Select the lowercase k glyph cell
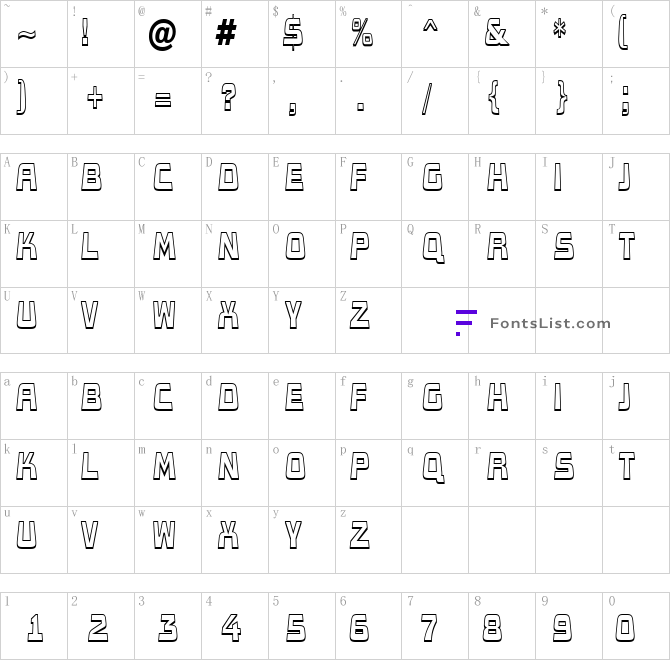The height and width of the screenshot is (660, 670). [x=34, y=473]
